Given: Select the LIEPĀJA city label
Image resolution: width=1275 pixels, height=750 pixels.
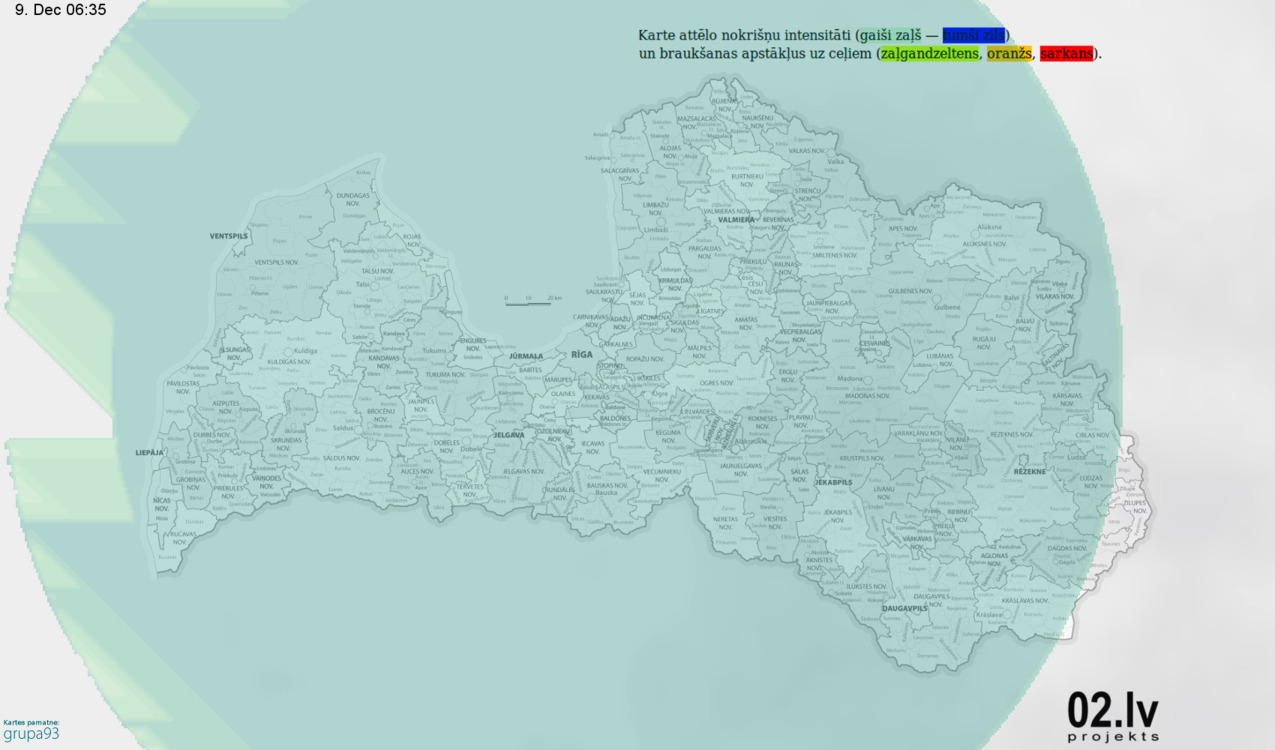Looking at the screenshot, I should pyautogui.click(x=149, y=453).
